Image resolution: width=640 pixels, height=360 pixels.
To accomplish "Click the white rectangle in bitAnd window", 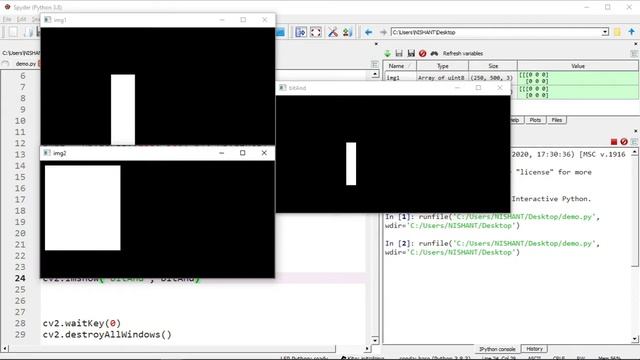I will pyautogui.click(x=351, y=164).
